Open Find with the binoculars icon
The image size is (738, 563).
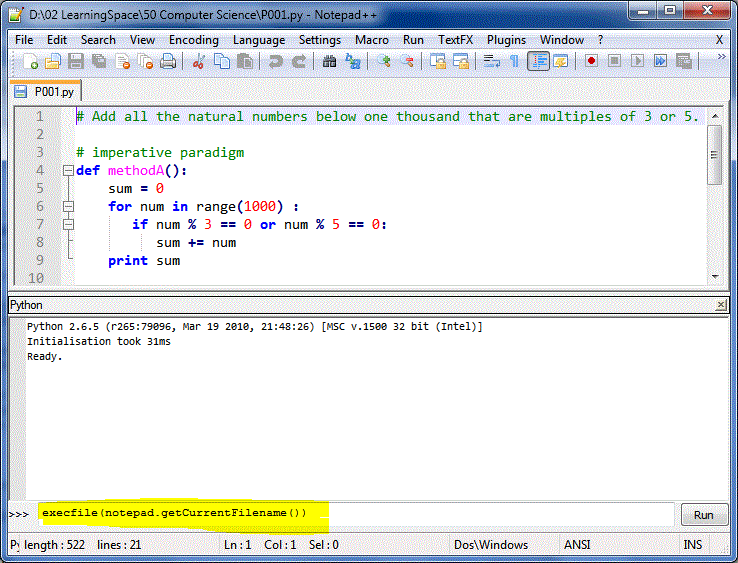[x=329, y=62]
